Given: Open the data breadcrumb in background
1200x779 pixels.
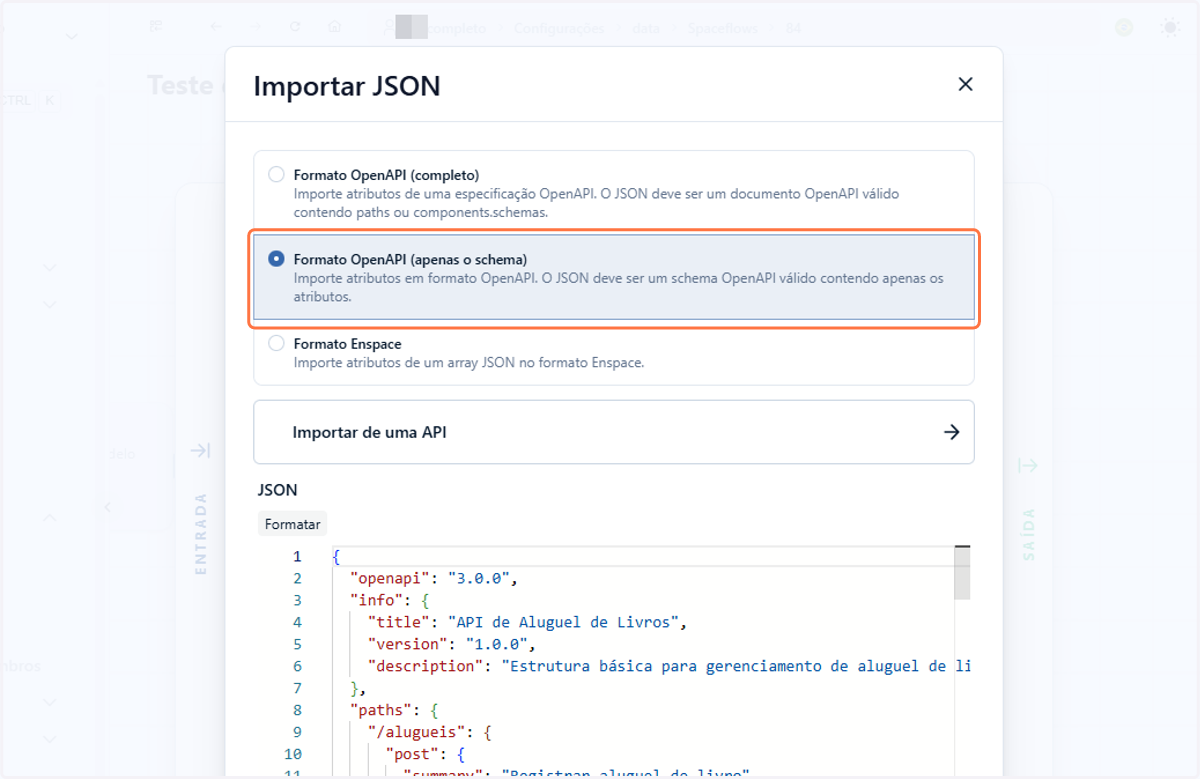Looking at the screenshot, I should point(646,29).
